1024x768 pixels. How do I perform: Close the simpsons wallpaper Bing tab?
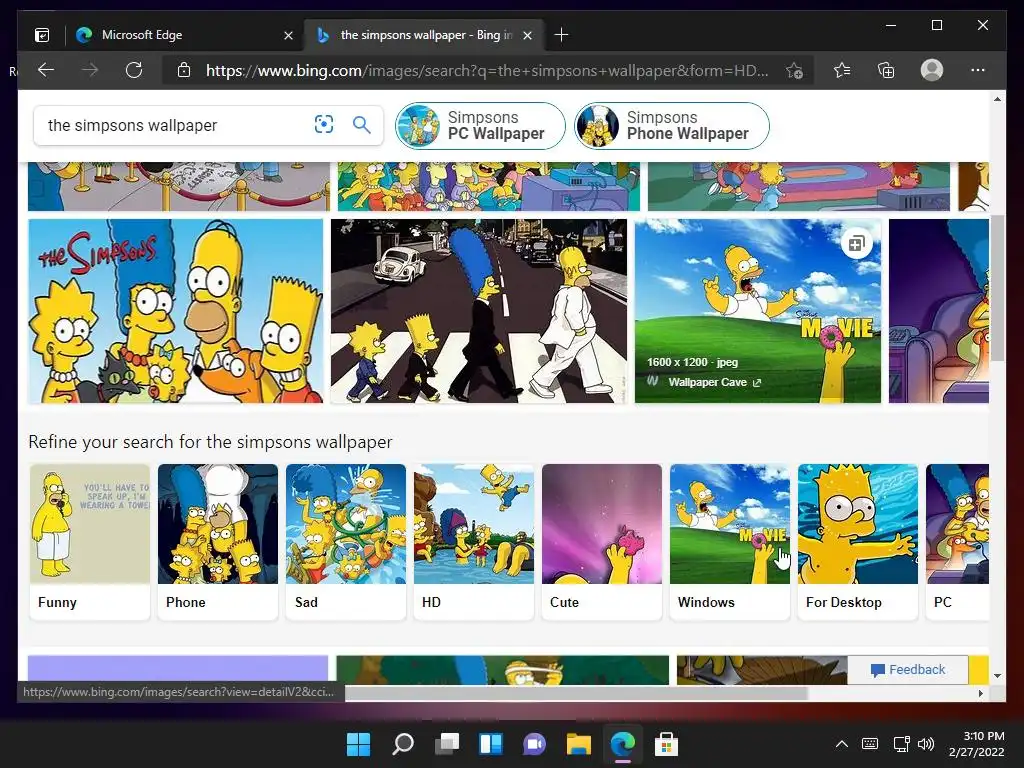coord(528,35)
